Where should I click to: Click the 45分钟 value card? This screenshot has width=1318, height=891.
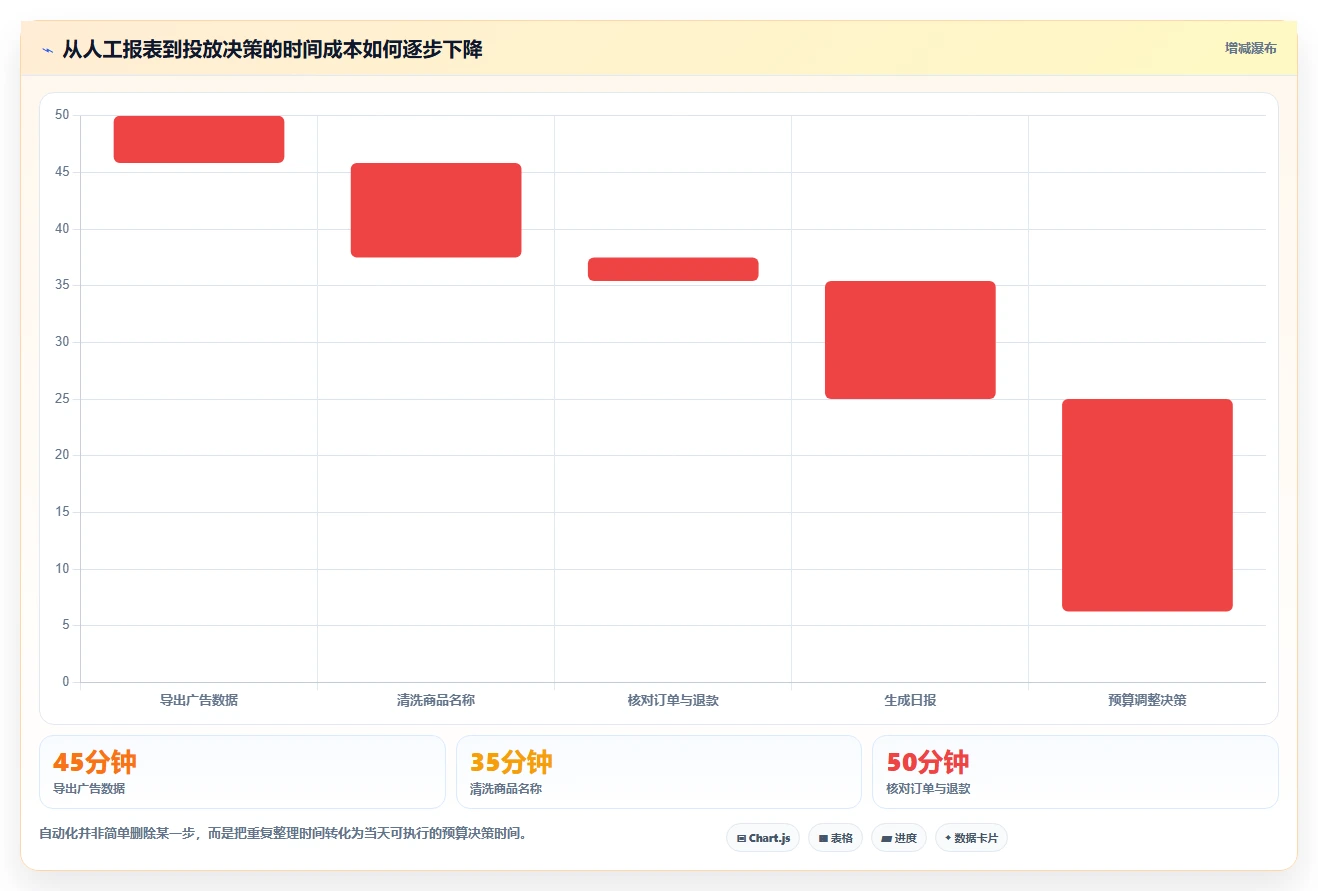(242, 772)
